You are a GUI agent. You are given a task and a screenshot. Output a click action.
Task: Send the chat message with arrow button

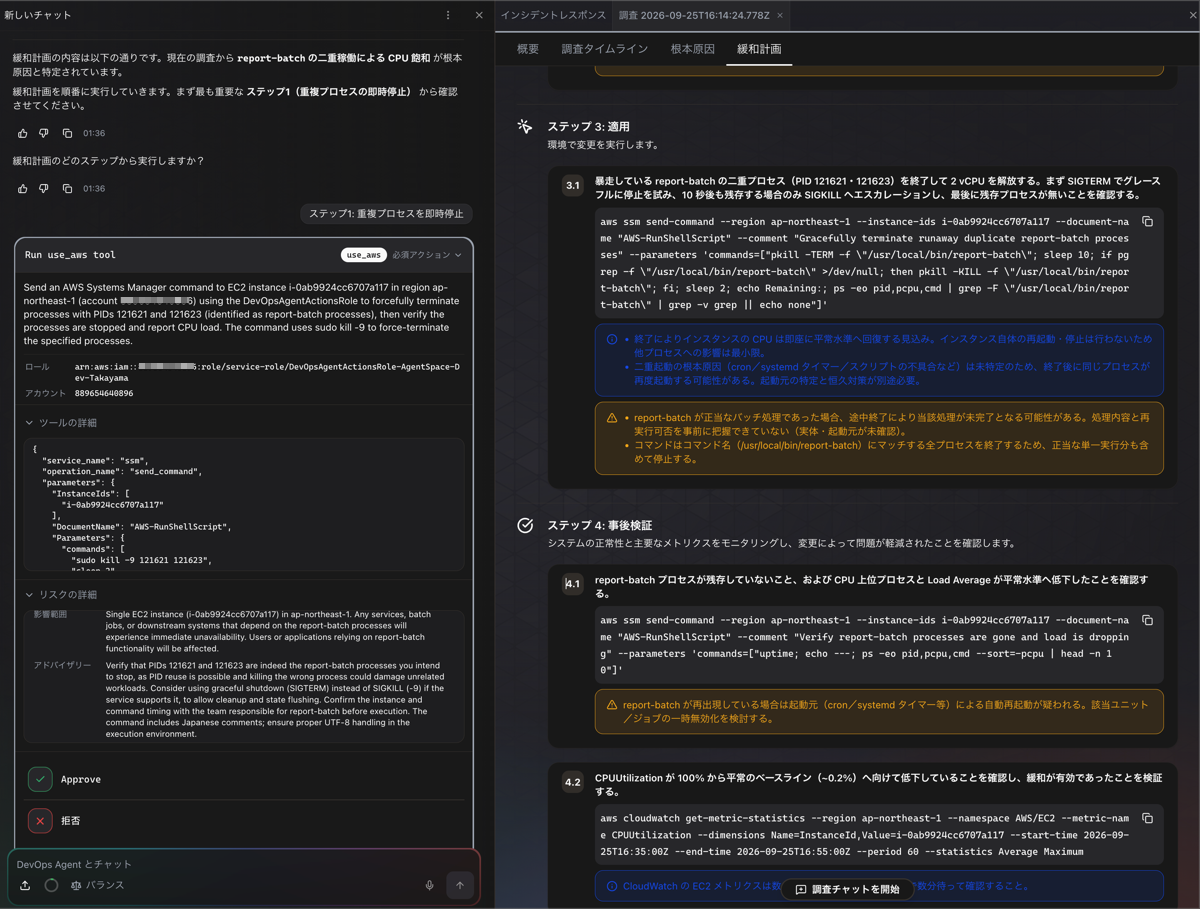click(x=460, y=885)
